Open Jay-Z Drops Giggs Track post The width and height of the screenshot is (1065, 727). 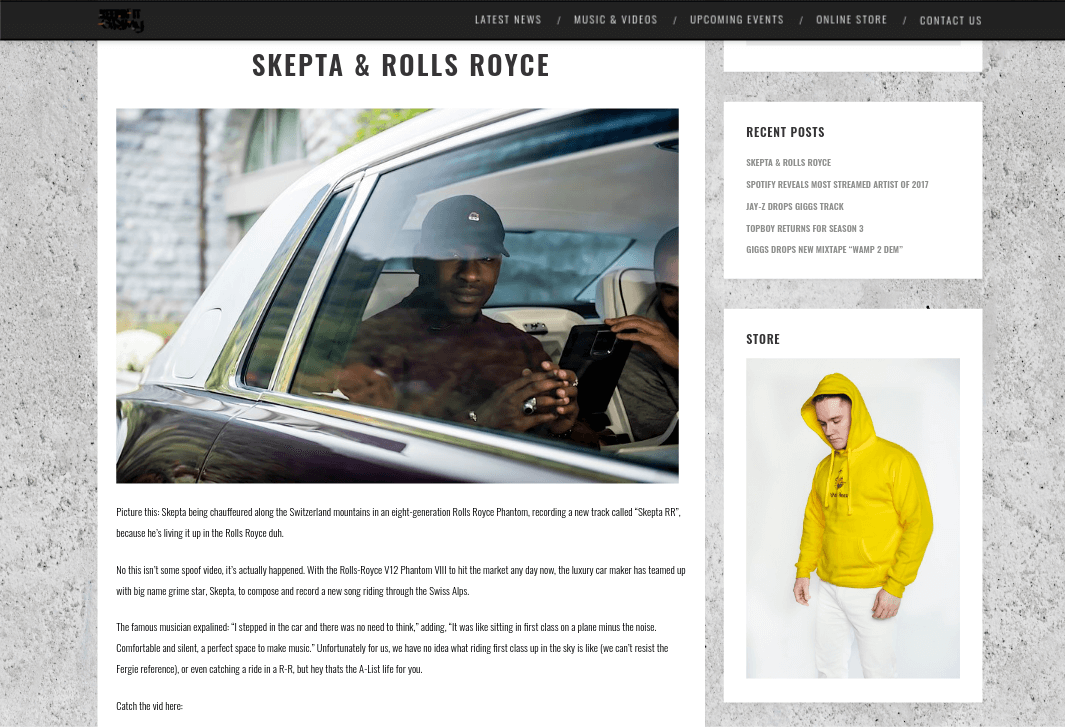795,206
